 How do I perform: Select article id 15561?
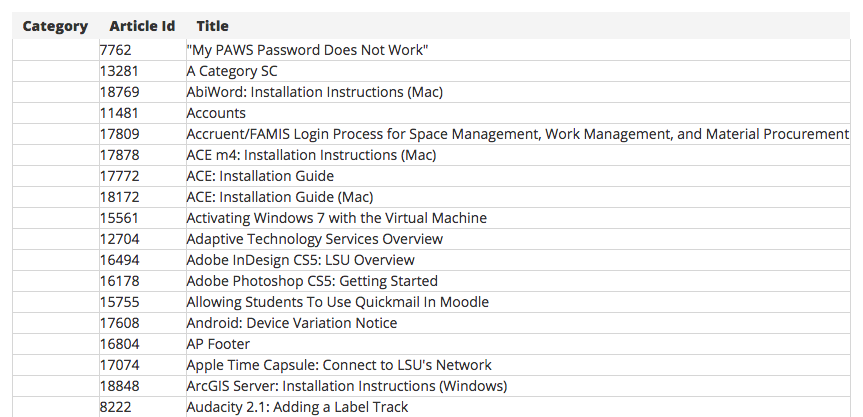pos(119,218)
